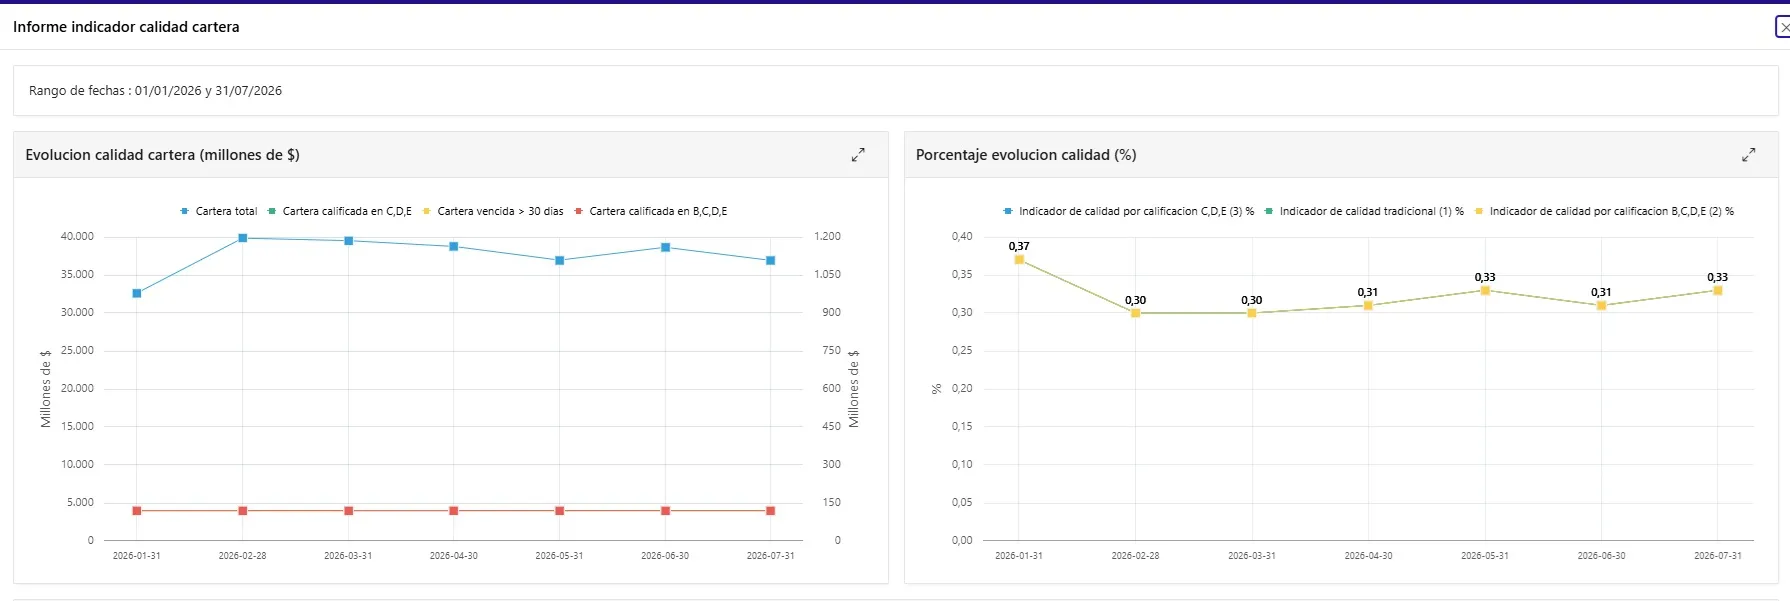Viewport: 1790px width, 601px height.
Task: Select the Cartera total point for 2026-04-30
Action: click(454, 246)
